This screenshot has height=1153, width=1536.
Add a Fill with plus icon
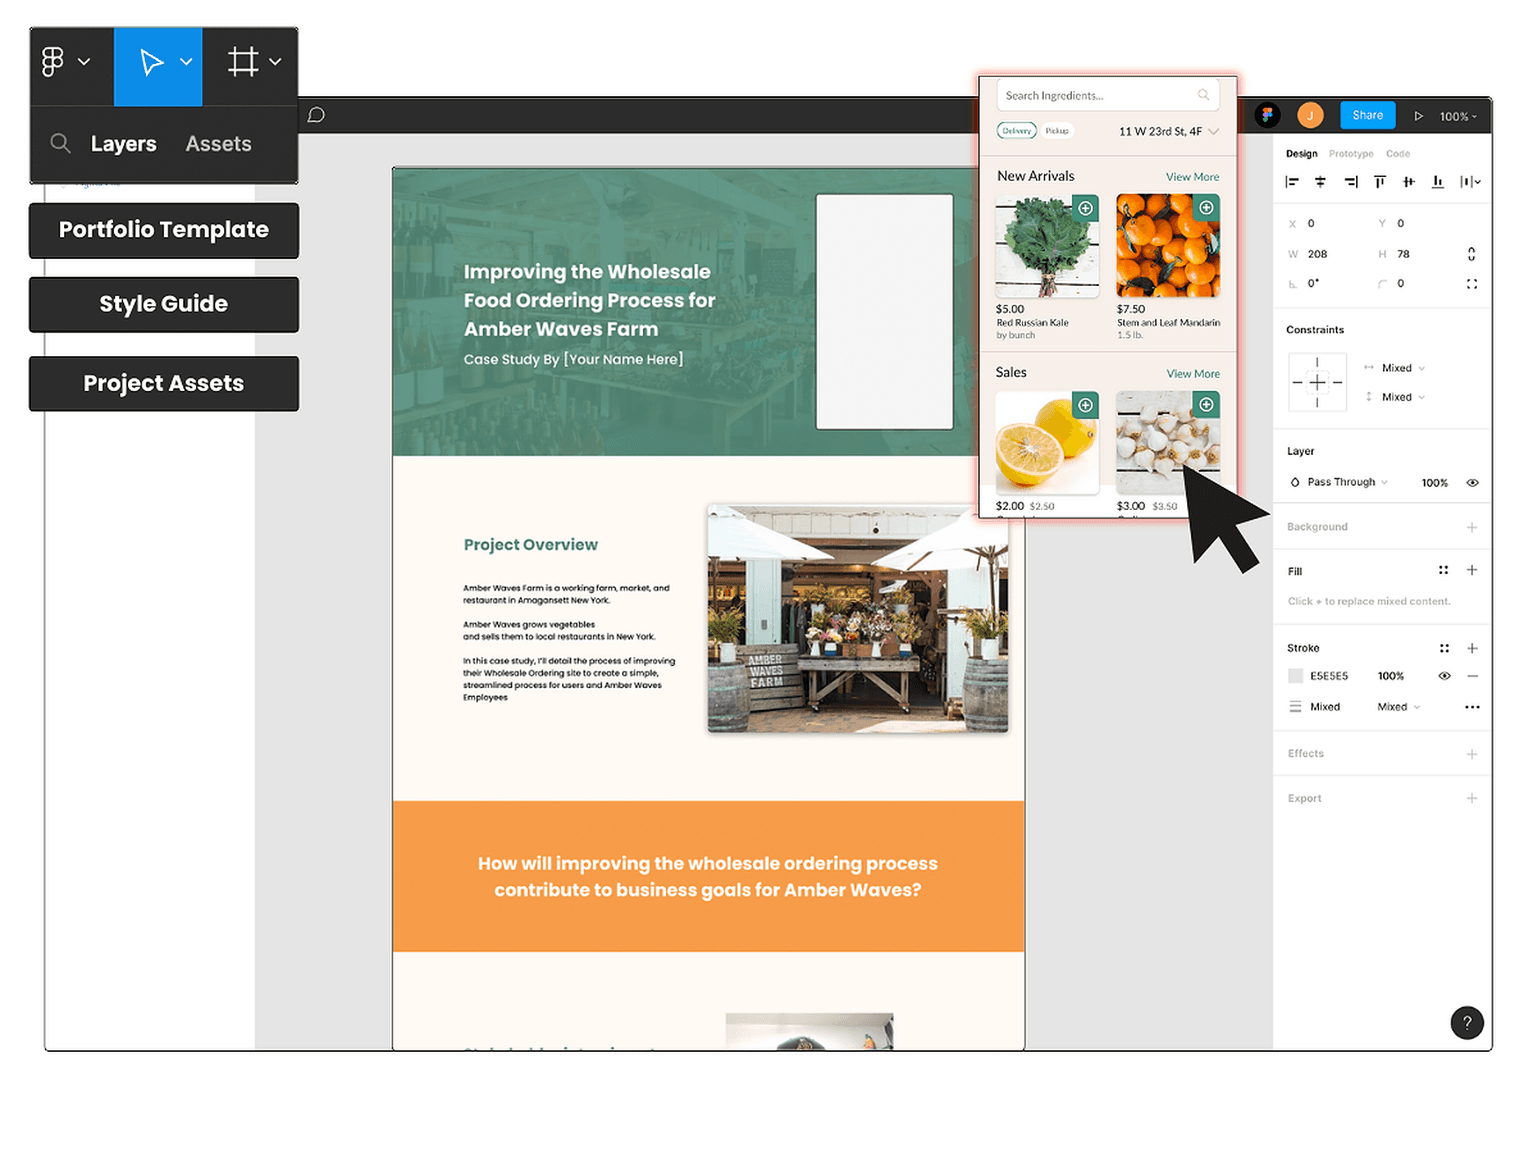click(1472, 570)
